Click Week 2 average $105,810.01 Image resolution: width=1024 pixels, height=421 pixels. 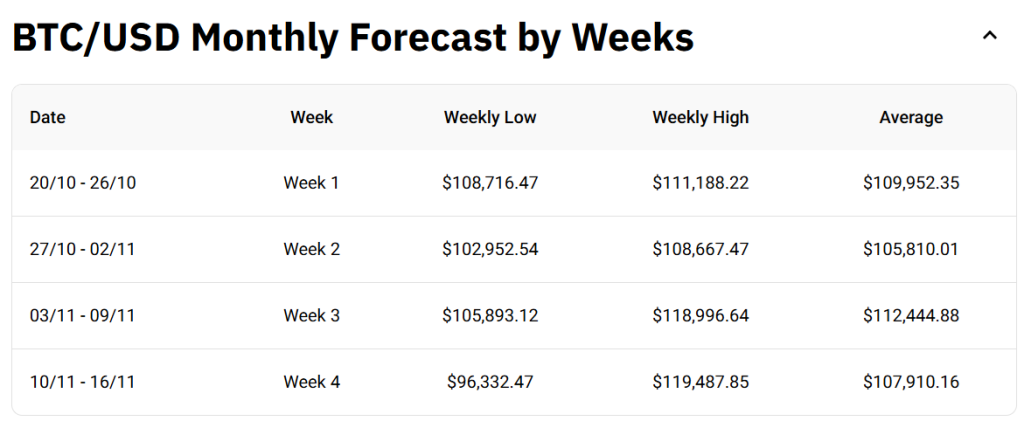(x=911, y=249)
